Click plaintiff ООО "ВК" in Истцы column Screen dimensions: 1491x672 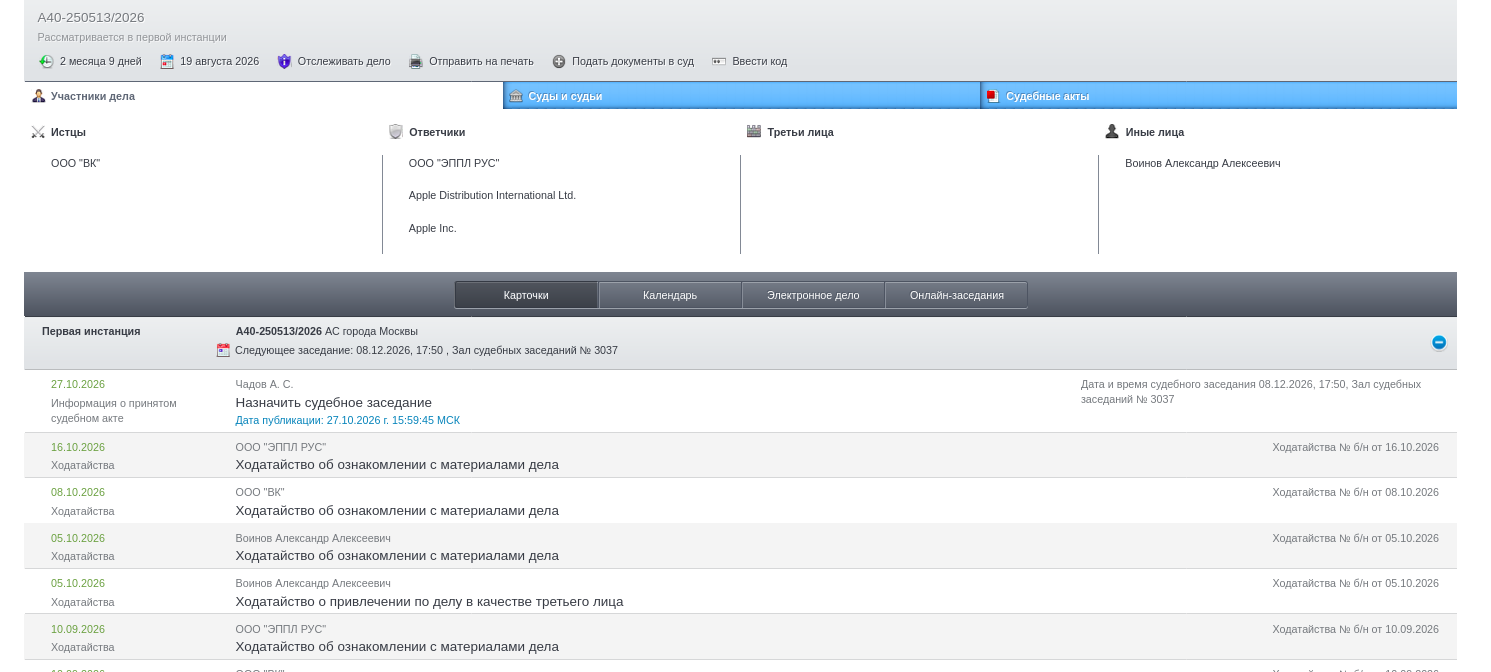[76, 163]
